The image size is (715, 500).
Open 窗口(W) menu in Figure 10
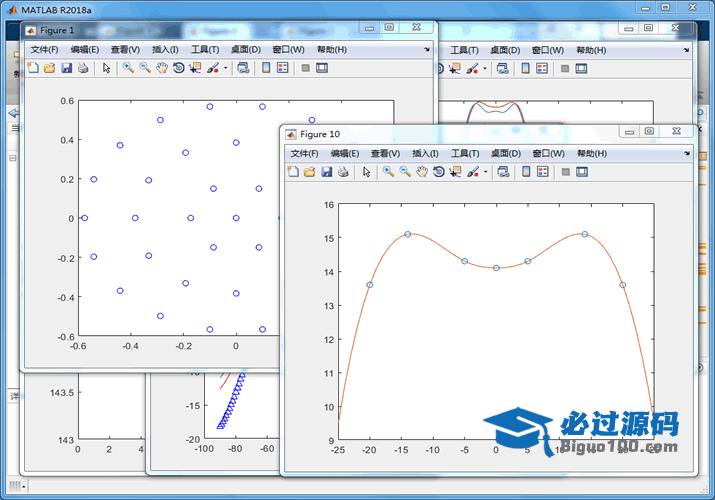point(549,153)
